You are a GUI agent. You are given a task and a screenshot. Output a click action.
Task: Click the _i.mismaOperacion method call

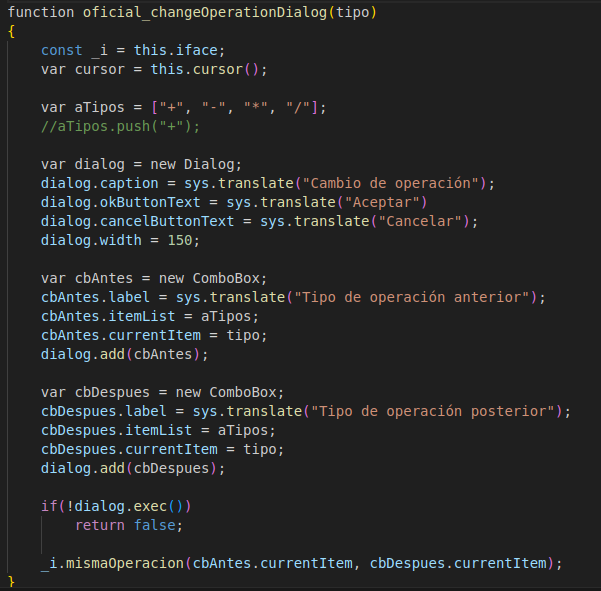point(301,563)
